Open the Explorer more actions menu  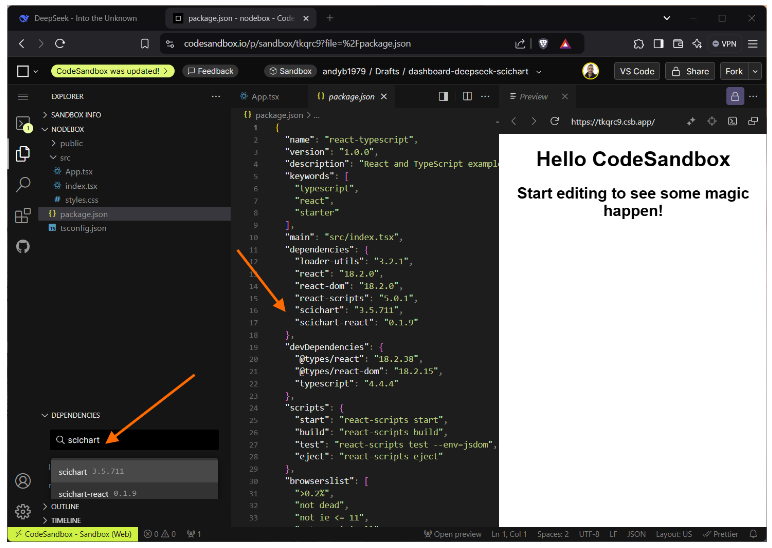pyautogui.click(x=216, y=97)
